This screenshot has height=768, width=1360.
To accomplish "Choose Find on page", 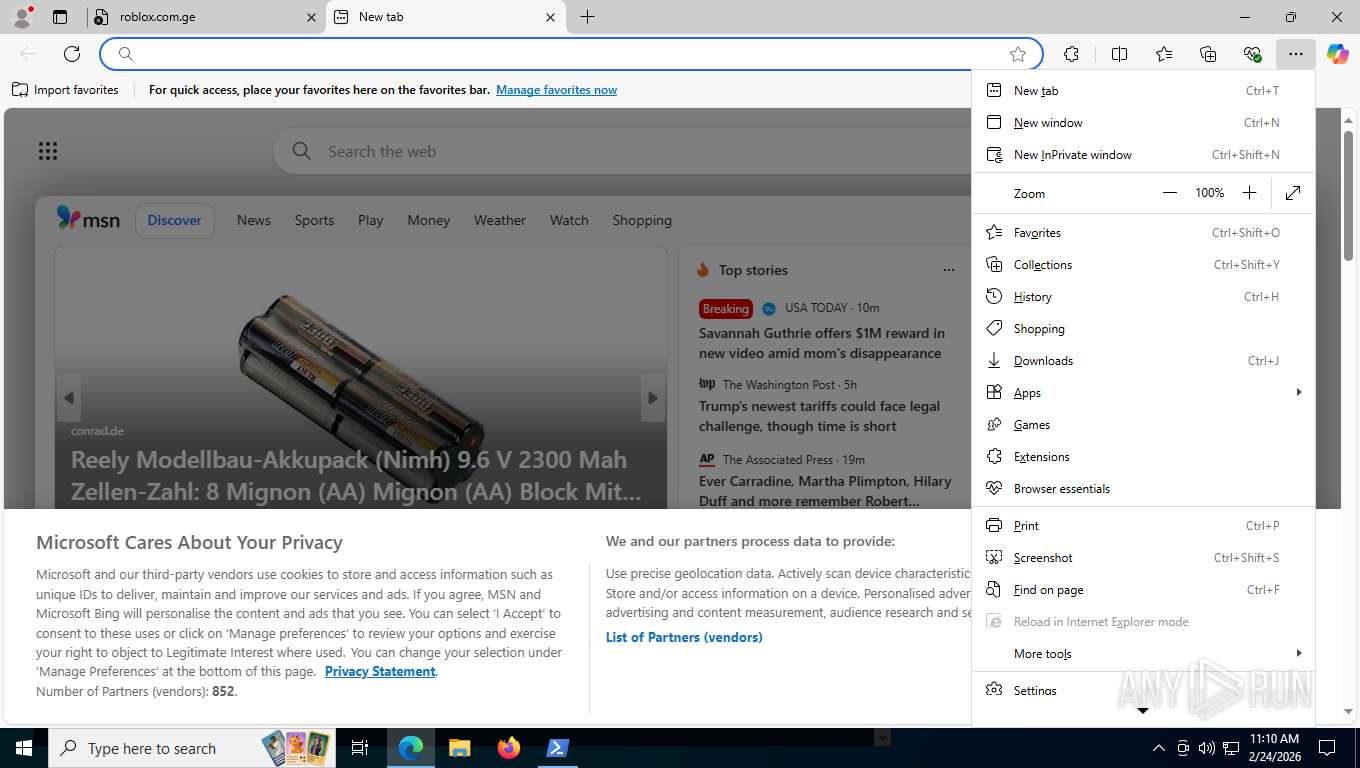I will pyautogui.click(x=1143, y=590).
